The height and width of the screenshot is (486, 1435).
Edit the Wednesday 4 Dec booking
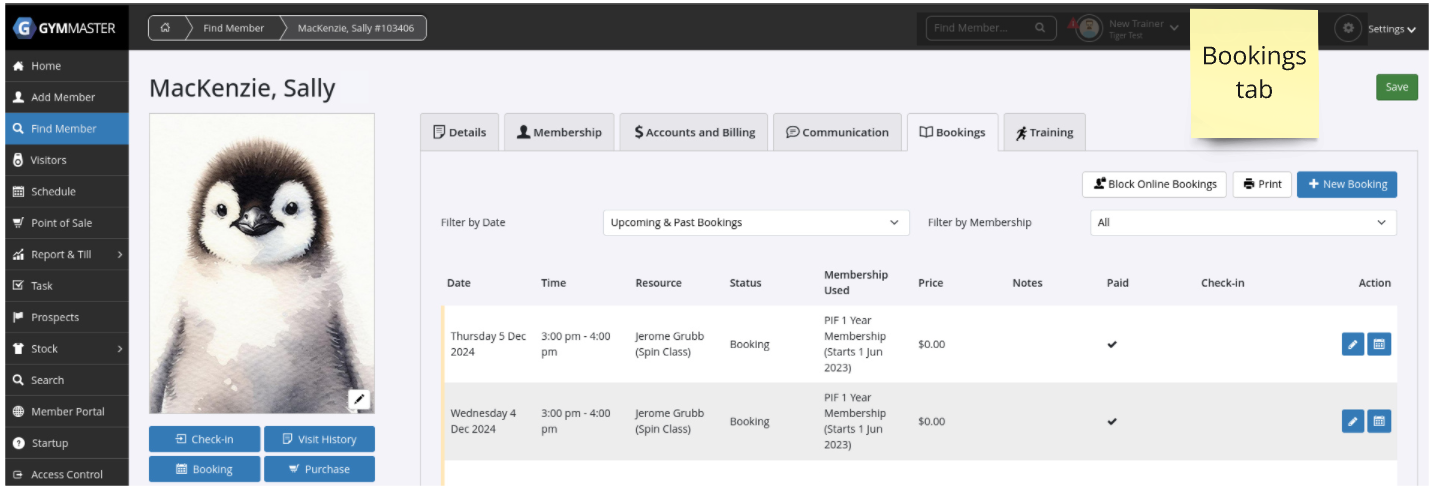pyautogui.click(x=1352, y=421)
